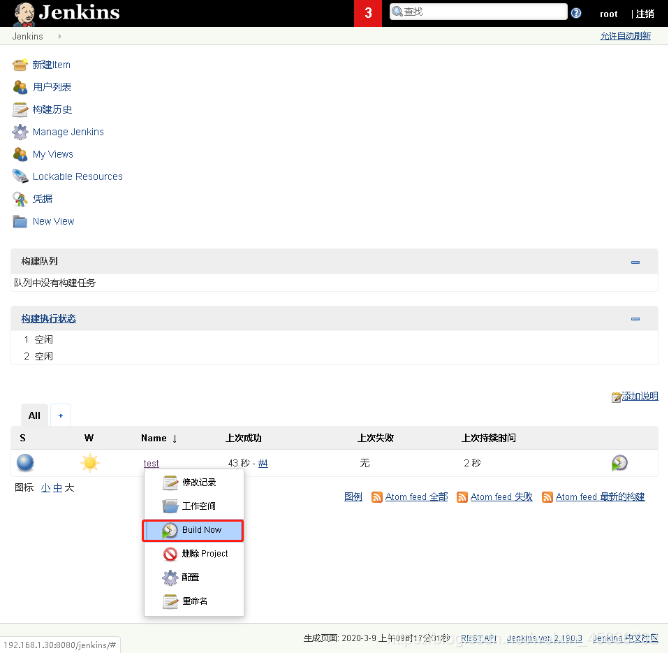Open build #4 link

point(263,463)
